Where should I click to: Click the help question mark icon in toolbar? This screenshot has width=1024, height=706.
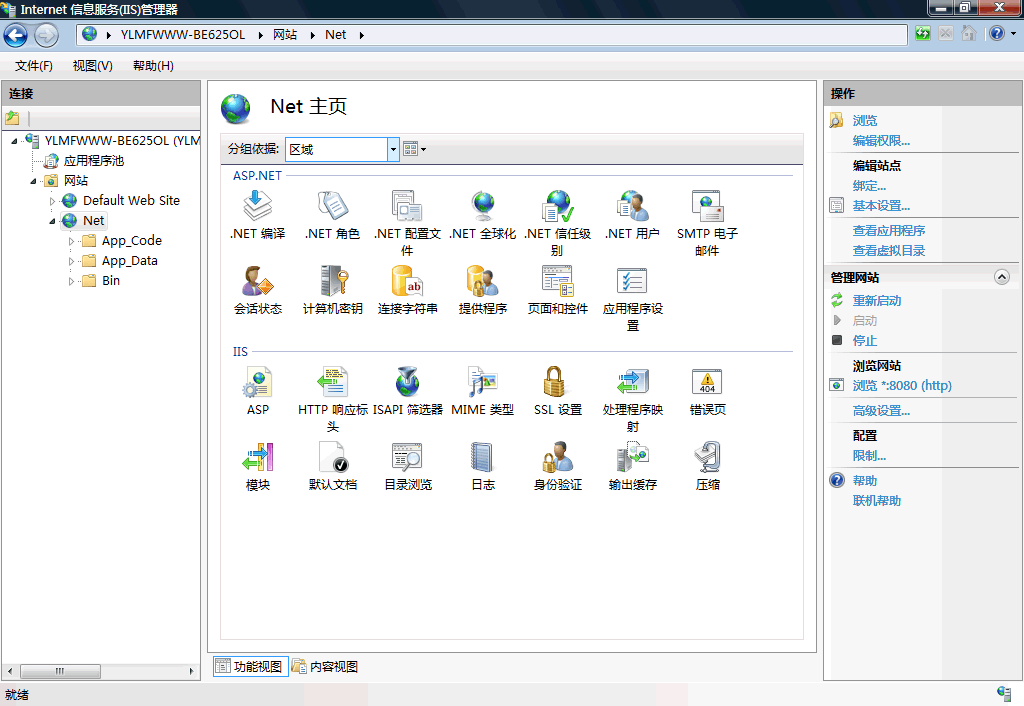point(997,33)
